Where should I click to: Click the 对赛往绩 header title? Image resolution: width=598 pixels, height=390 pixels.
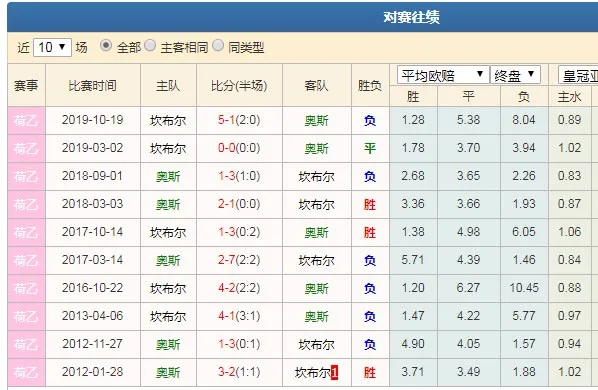412,17
